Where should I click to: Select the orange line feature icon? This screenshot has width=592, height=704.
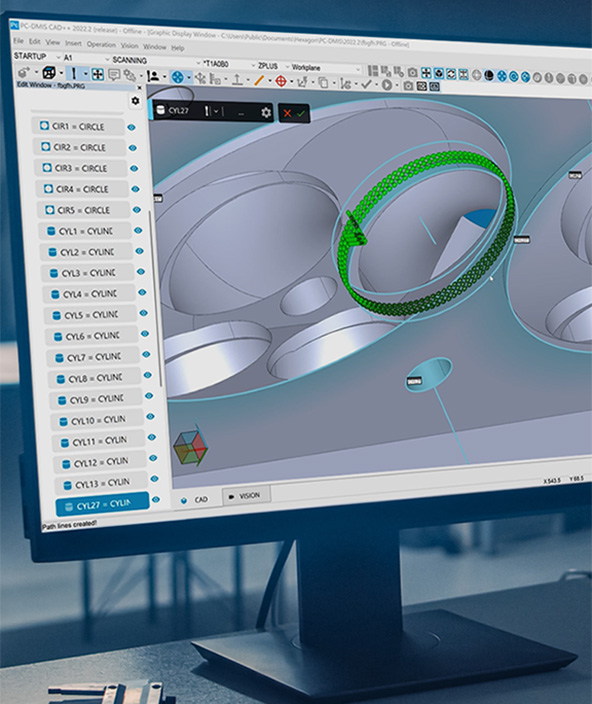(259, 80)
